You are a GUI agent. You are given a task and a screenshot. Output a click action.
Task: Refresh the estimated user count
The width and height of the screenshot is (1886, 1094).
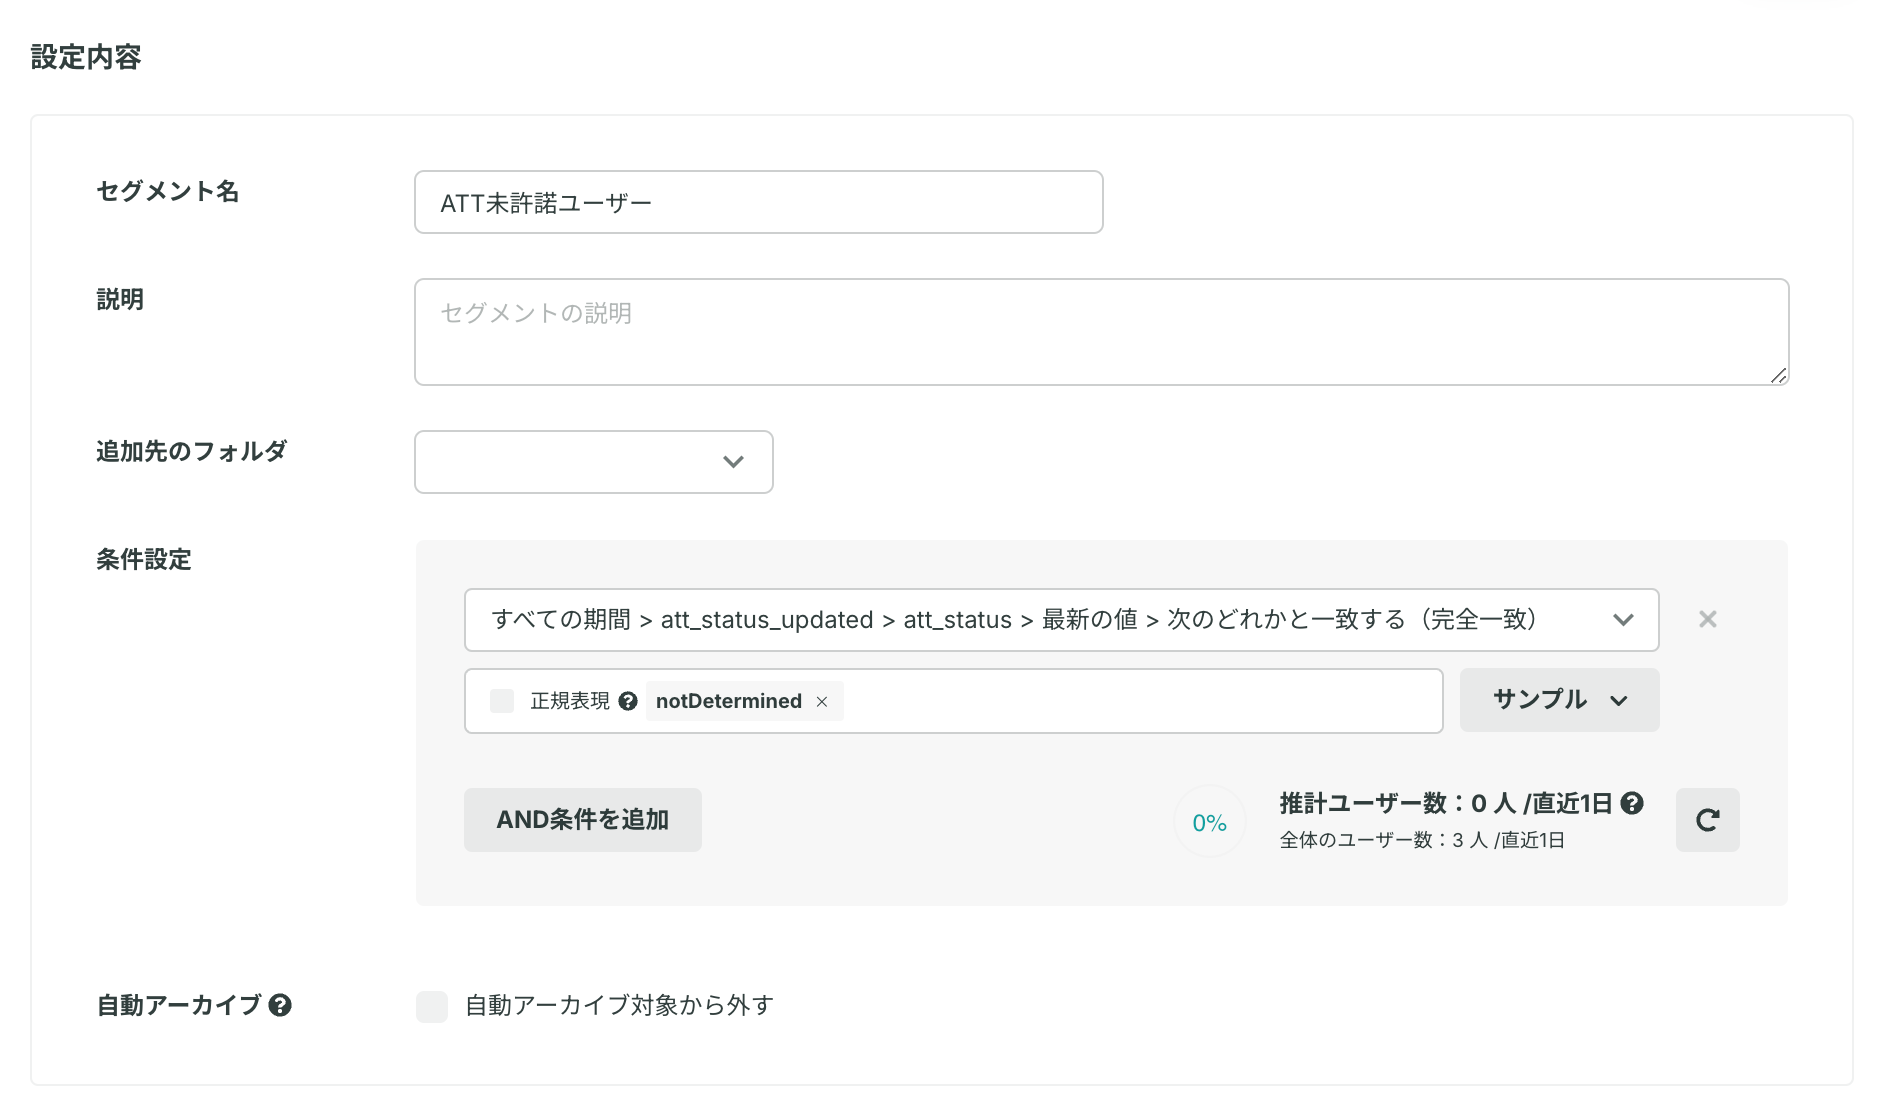pyautogui.click(x=1707, y=820)
